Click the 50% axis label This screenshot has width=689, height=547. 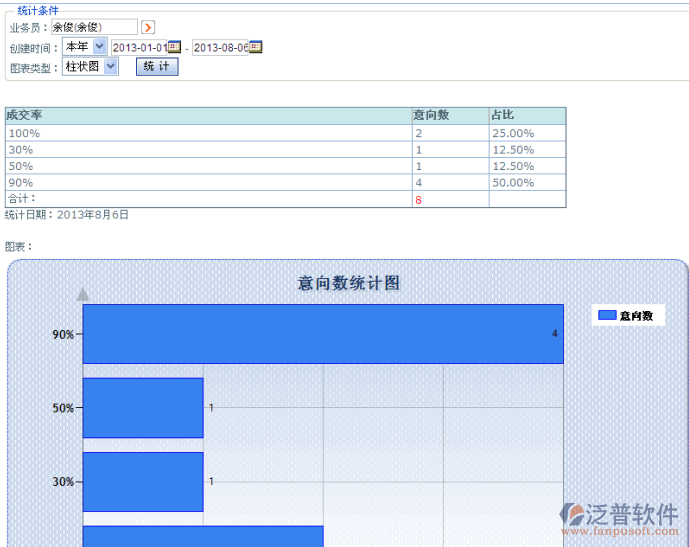(63, 408)
